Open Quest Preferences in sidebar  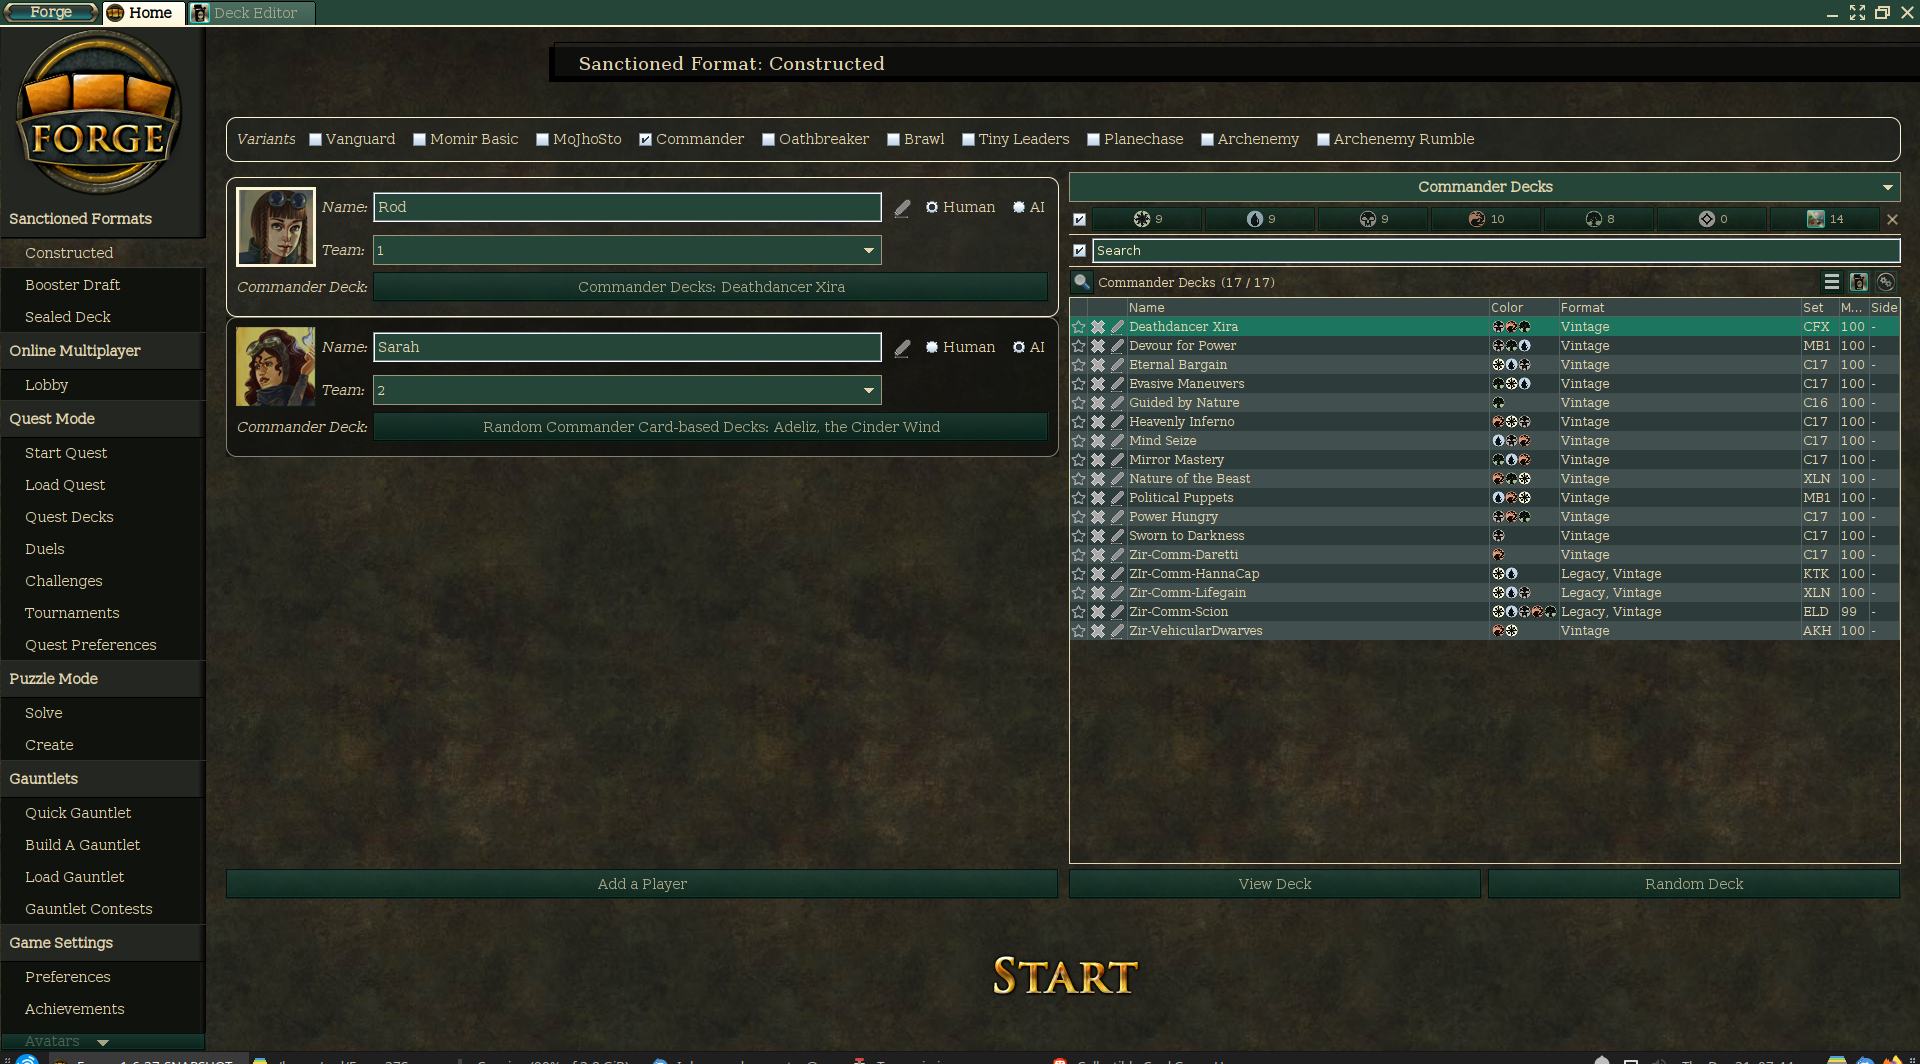click(91, 645)
